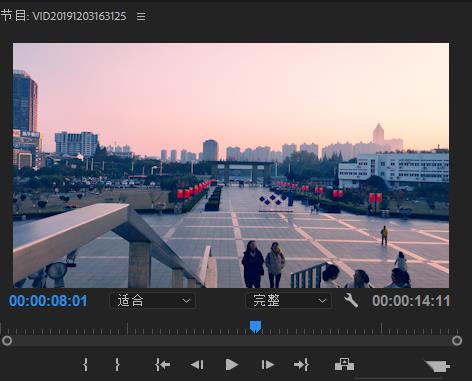Click the left zoom scroll bar handle

[7, 341]
